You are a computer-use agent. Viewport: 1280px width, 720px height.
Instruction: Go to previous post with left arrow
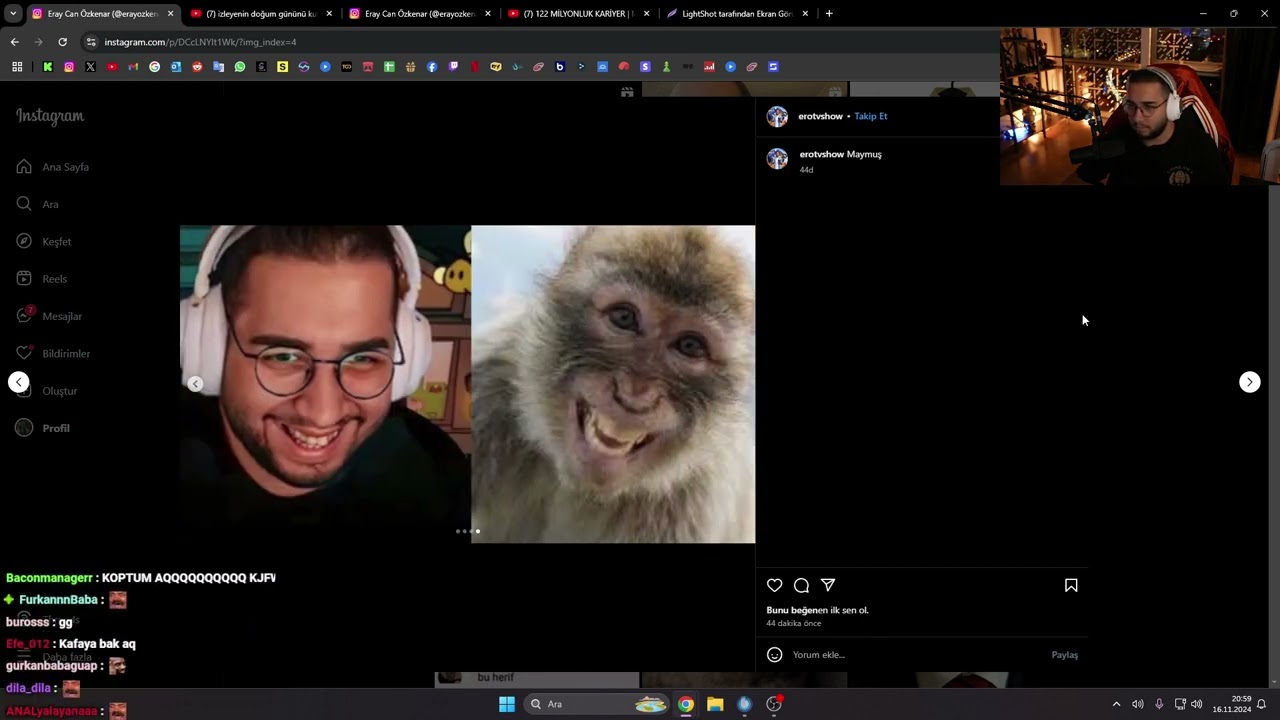19,382
